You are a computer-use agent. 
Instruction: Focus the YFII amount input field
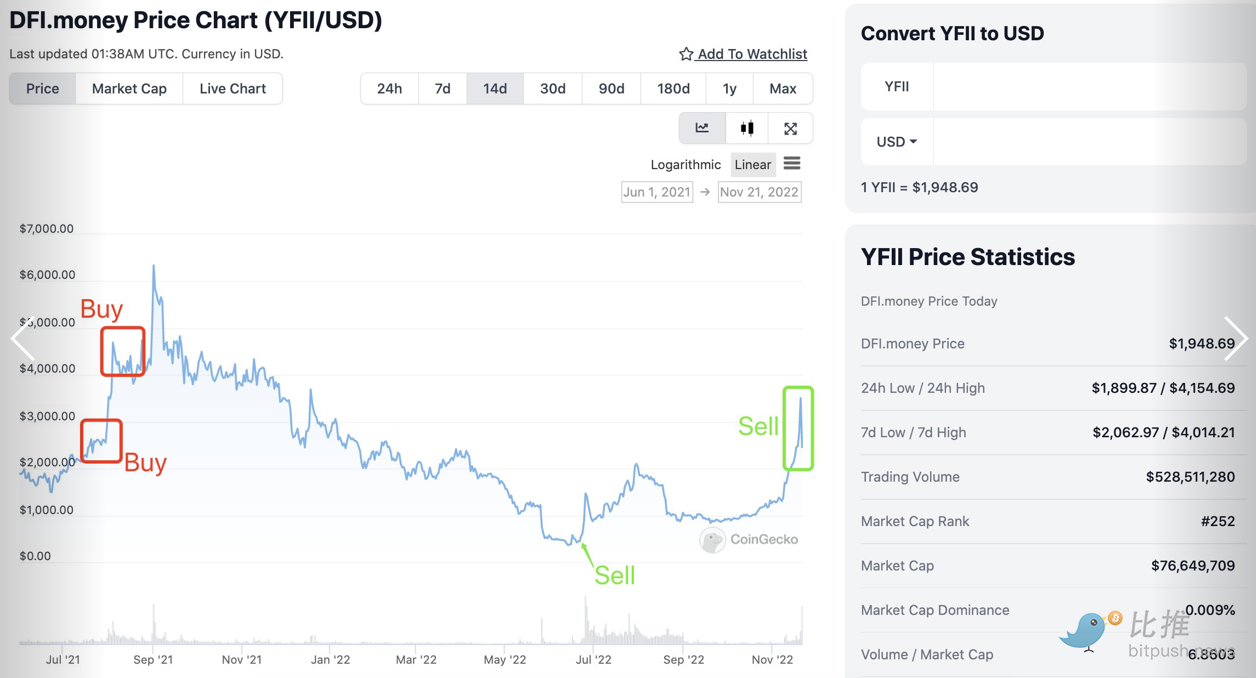[1089, 87]
